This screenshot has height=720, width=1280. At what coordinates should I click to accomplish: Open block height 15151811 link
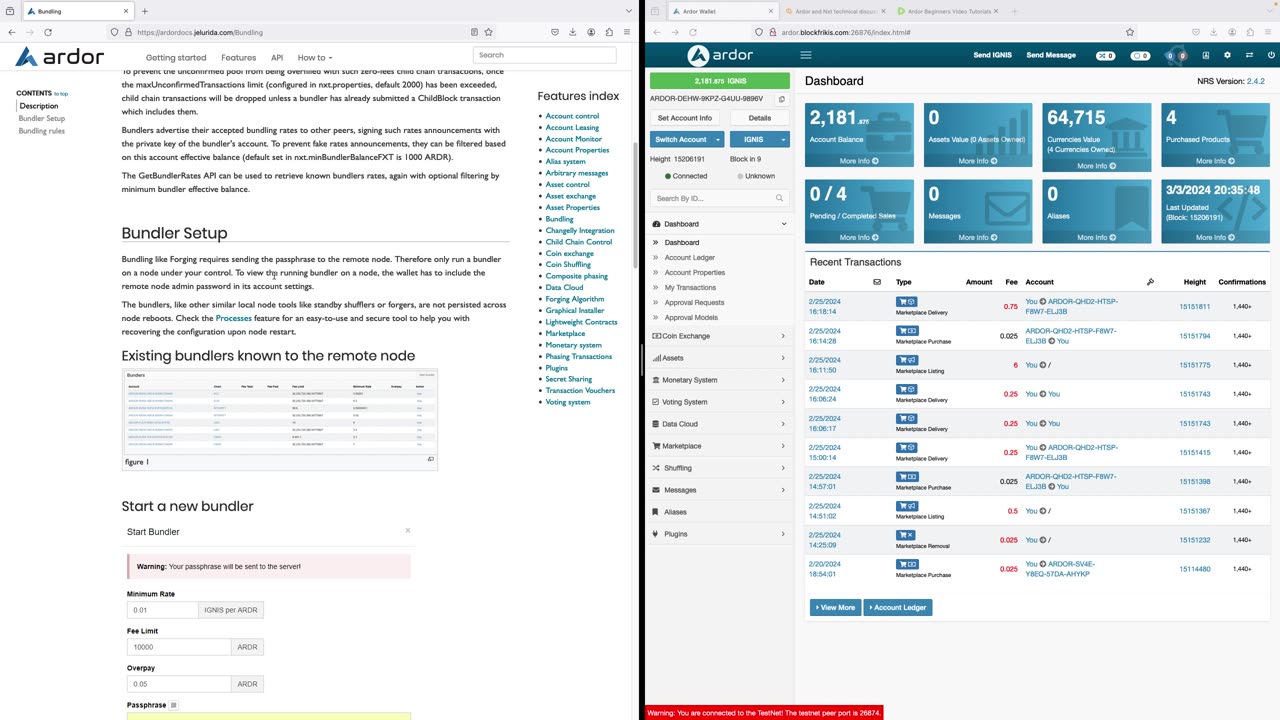coord(1194,307)
